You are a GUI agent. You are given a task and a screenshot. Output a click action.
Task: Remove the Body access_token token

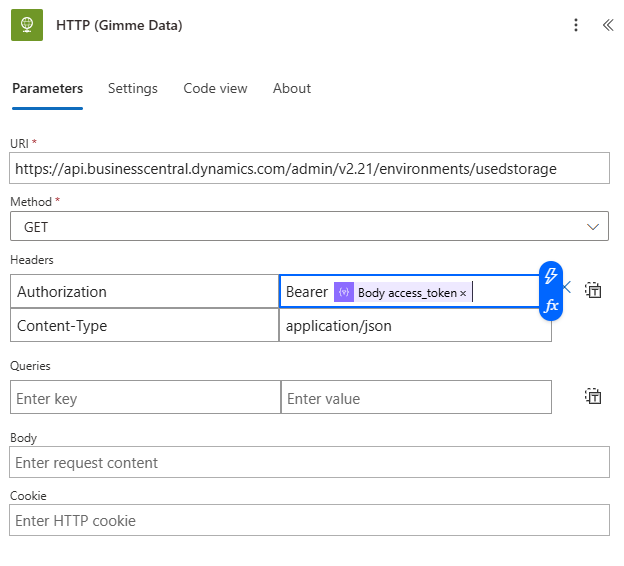point(463,293)
